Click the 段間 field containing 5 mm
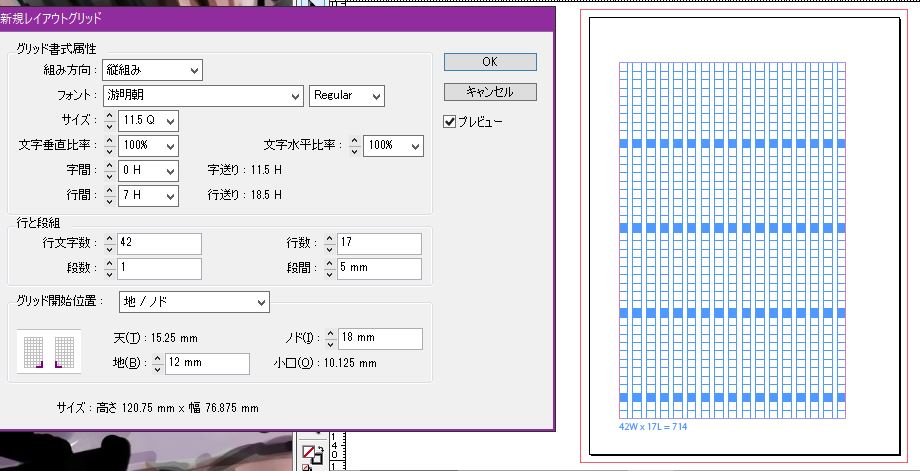This screenshot has height=471, width=920. 380,269
